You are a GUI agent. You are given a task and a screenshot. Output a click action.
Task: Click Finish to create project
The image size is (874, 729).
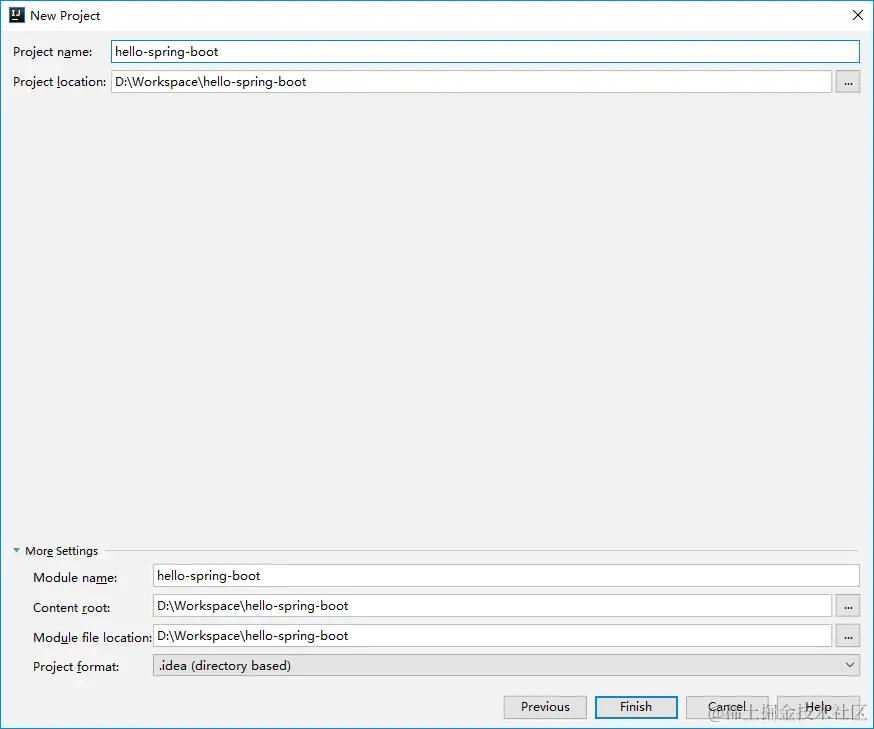pyautogui.click(x=636, y=707)
